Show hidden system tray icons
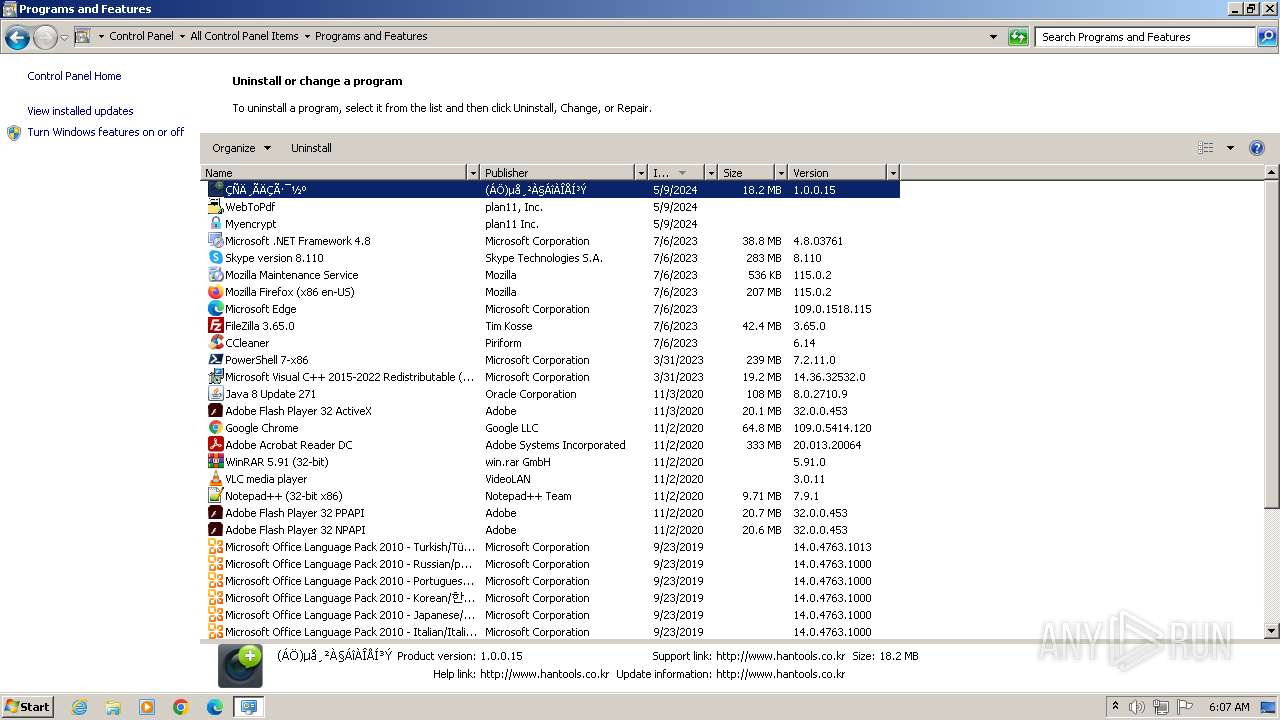 tap(1116, 707)
